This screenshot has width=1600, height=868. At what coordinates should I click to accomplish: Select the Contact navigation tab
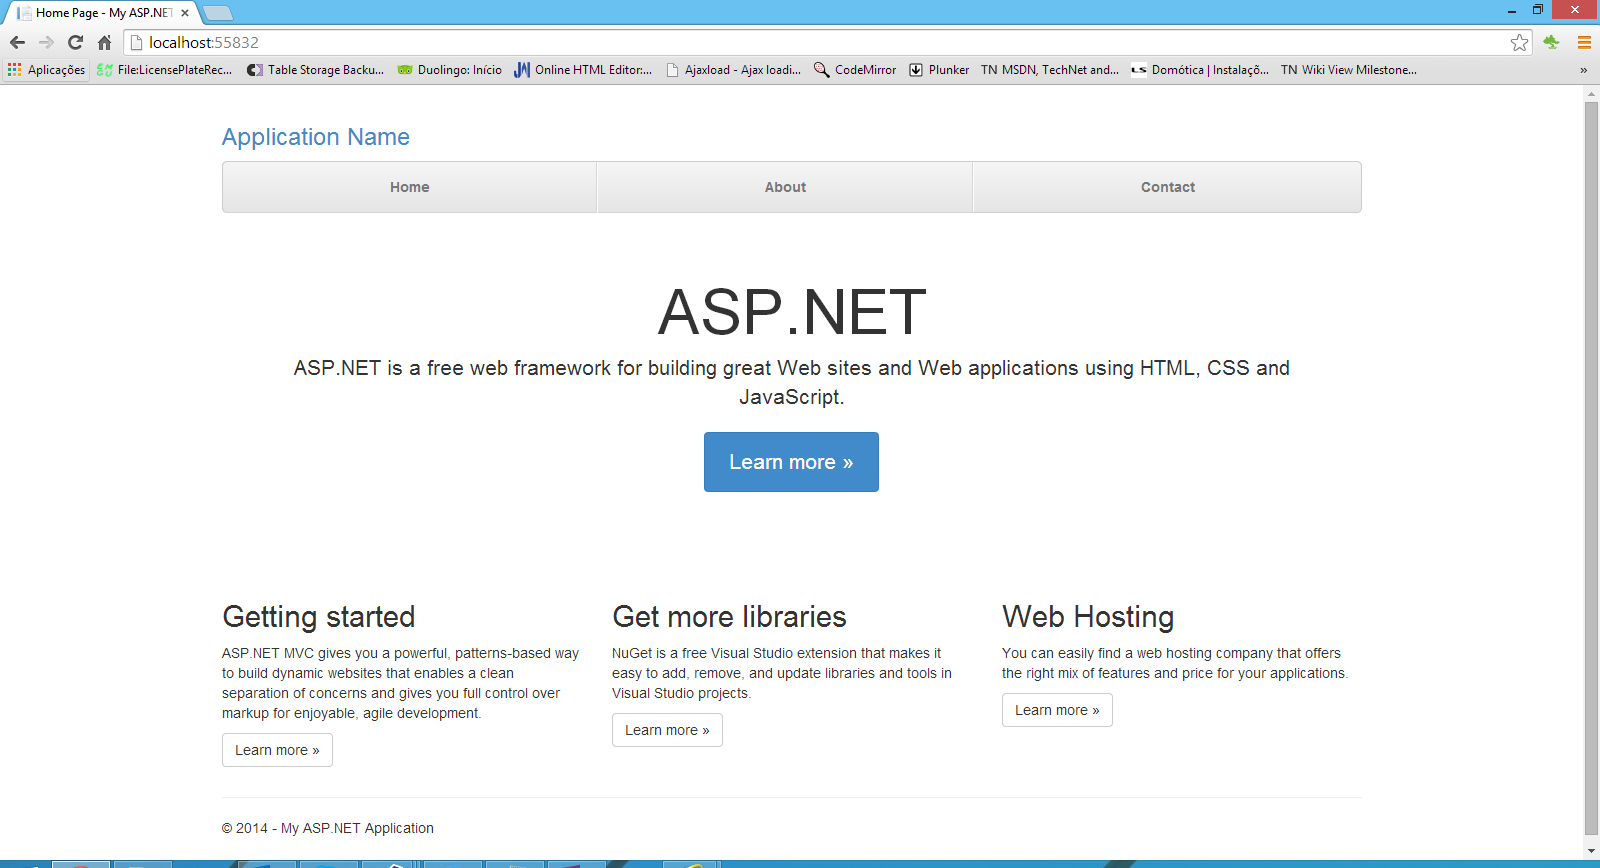(x=1167, y=187)
